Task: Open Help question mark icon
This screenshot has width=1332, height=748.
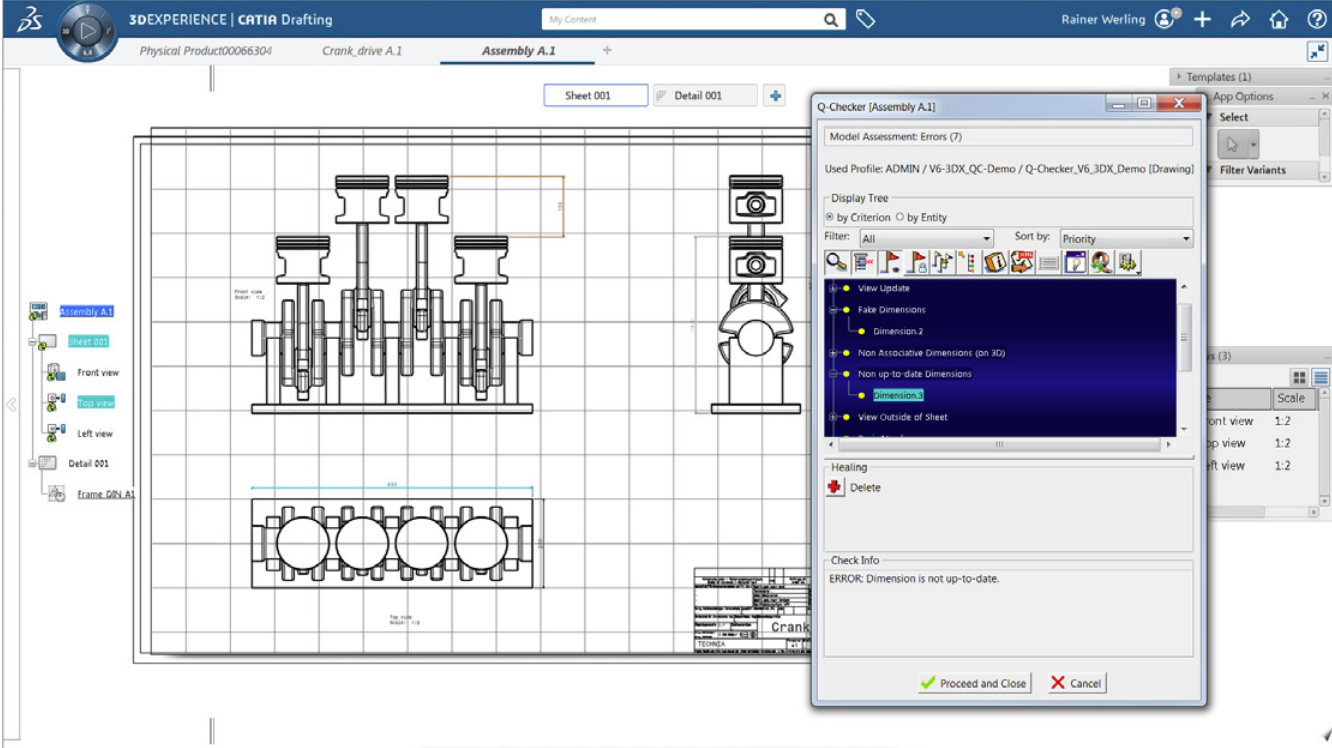Action: [1317, 19]
